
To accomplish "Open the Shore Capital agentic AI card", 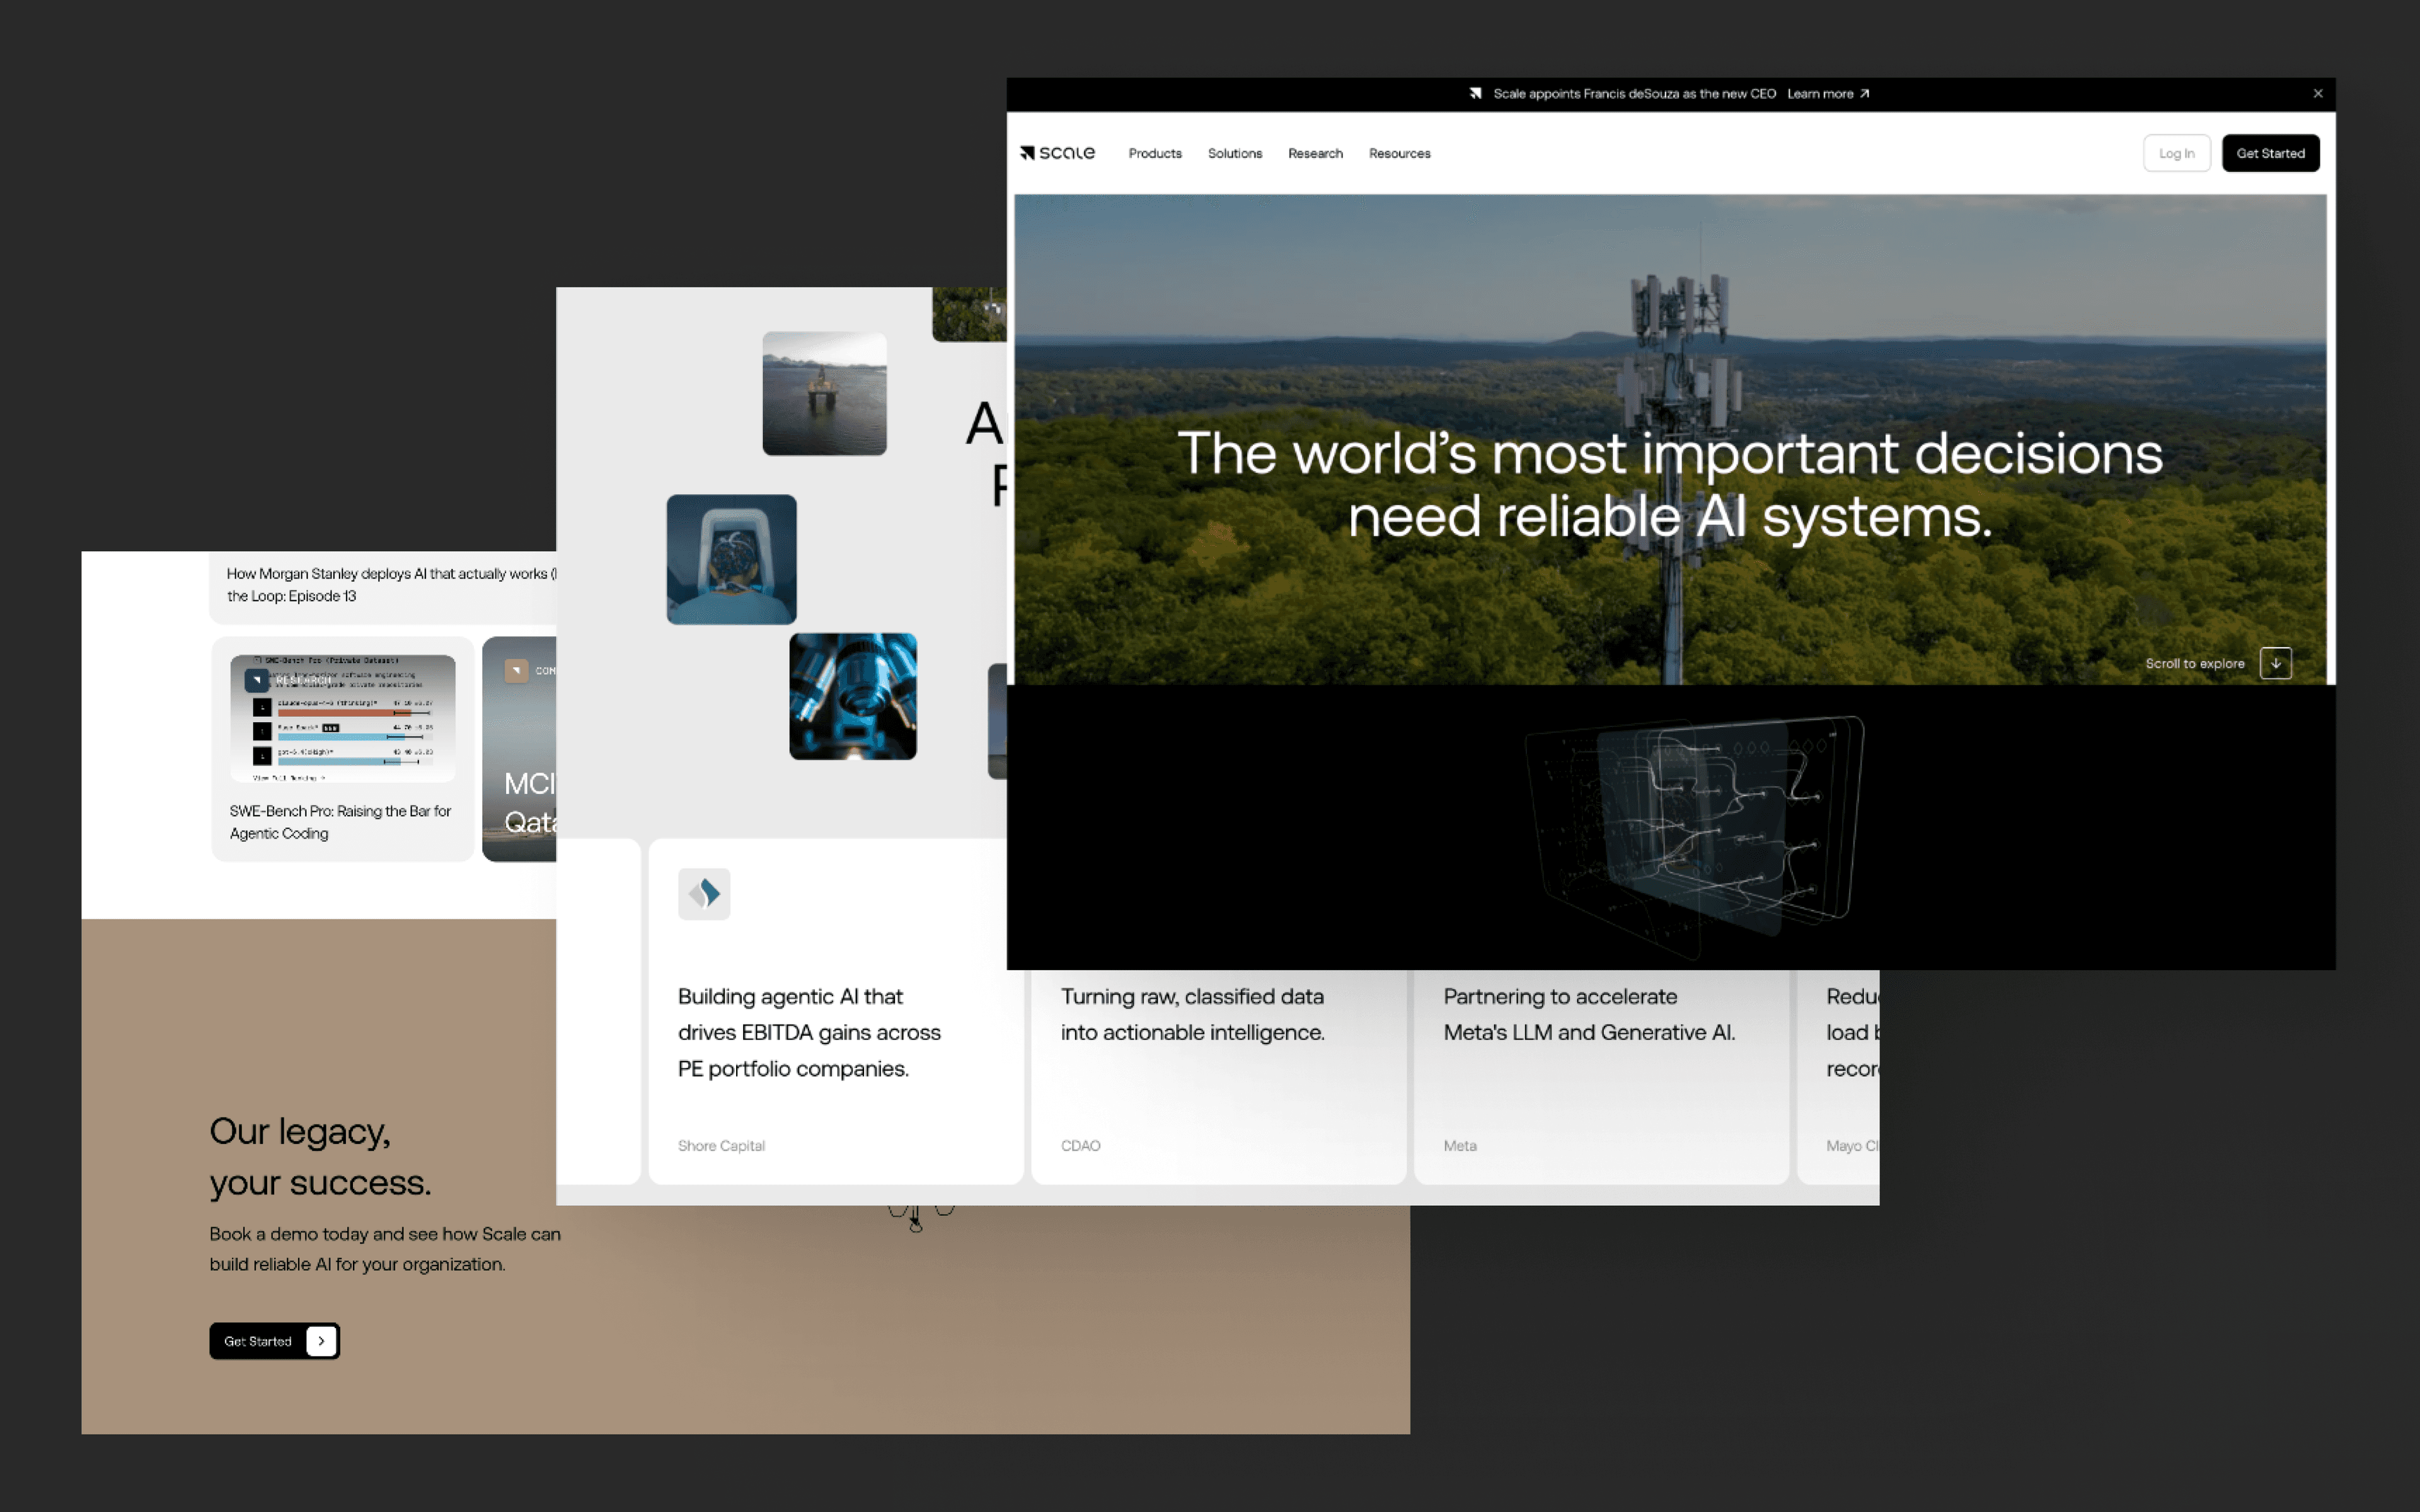I will (836, 1011).
